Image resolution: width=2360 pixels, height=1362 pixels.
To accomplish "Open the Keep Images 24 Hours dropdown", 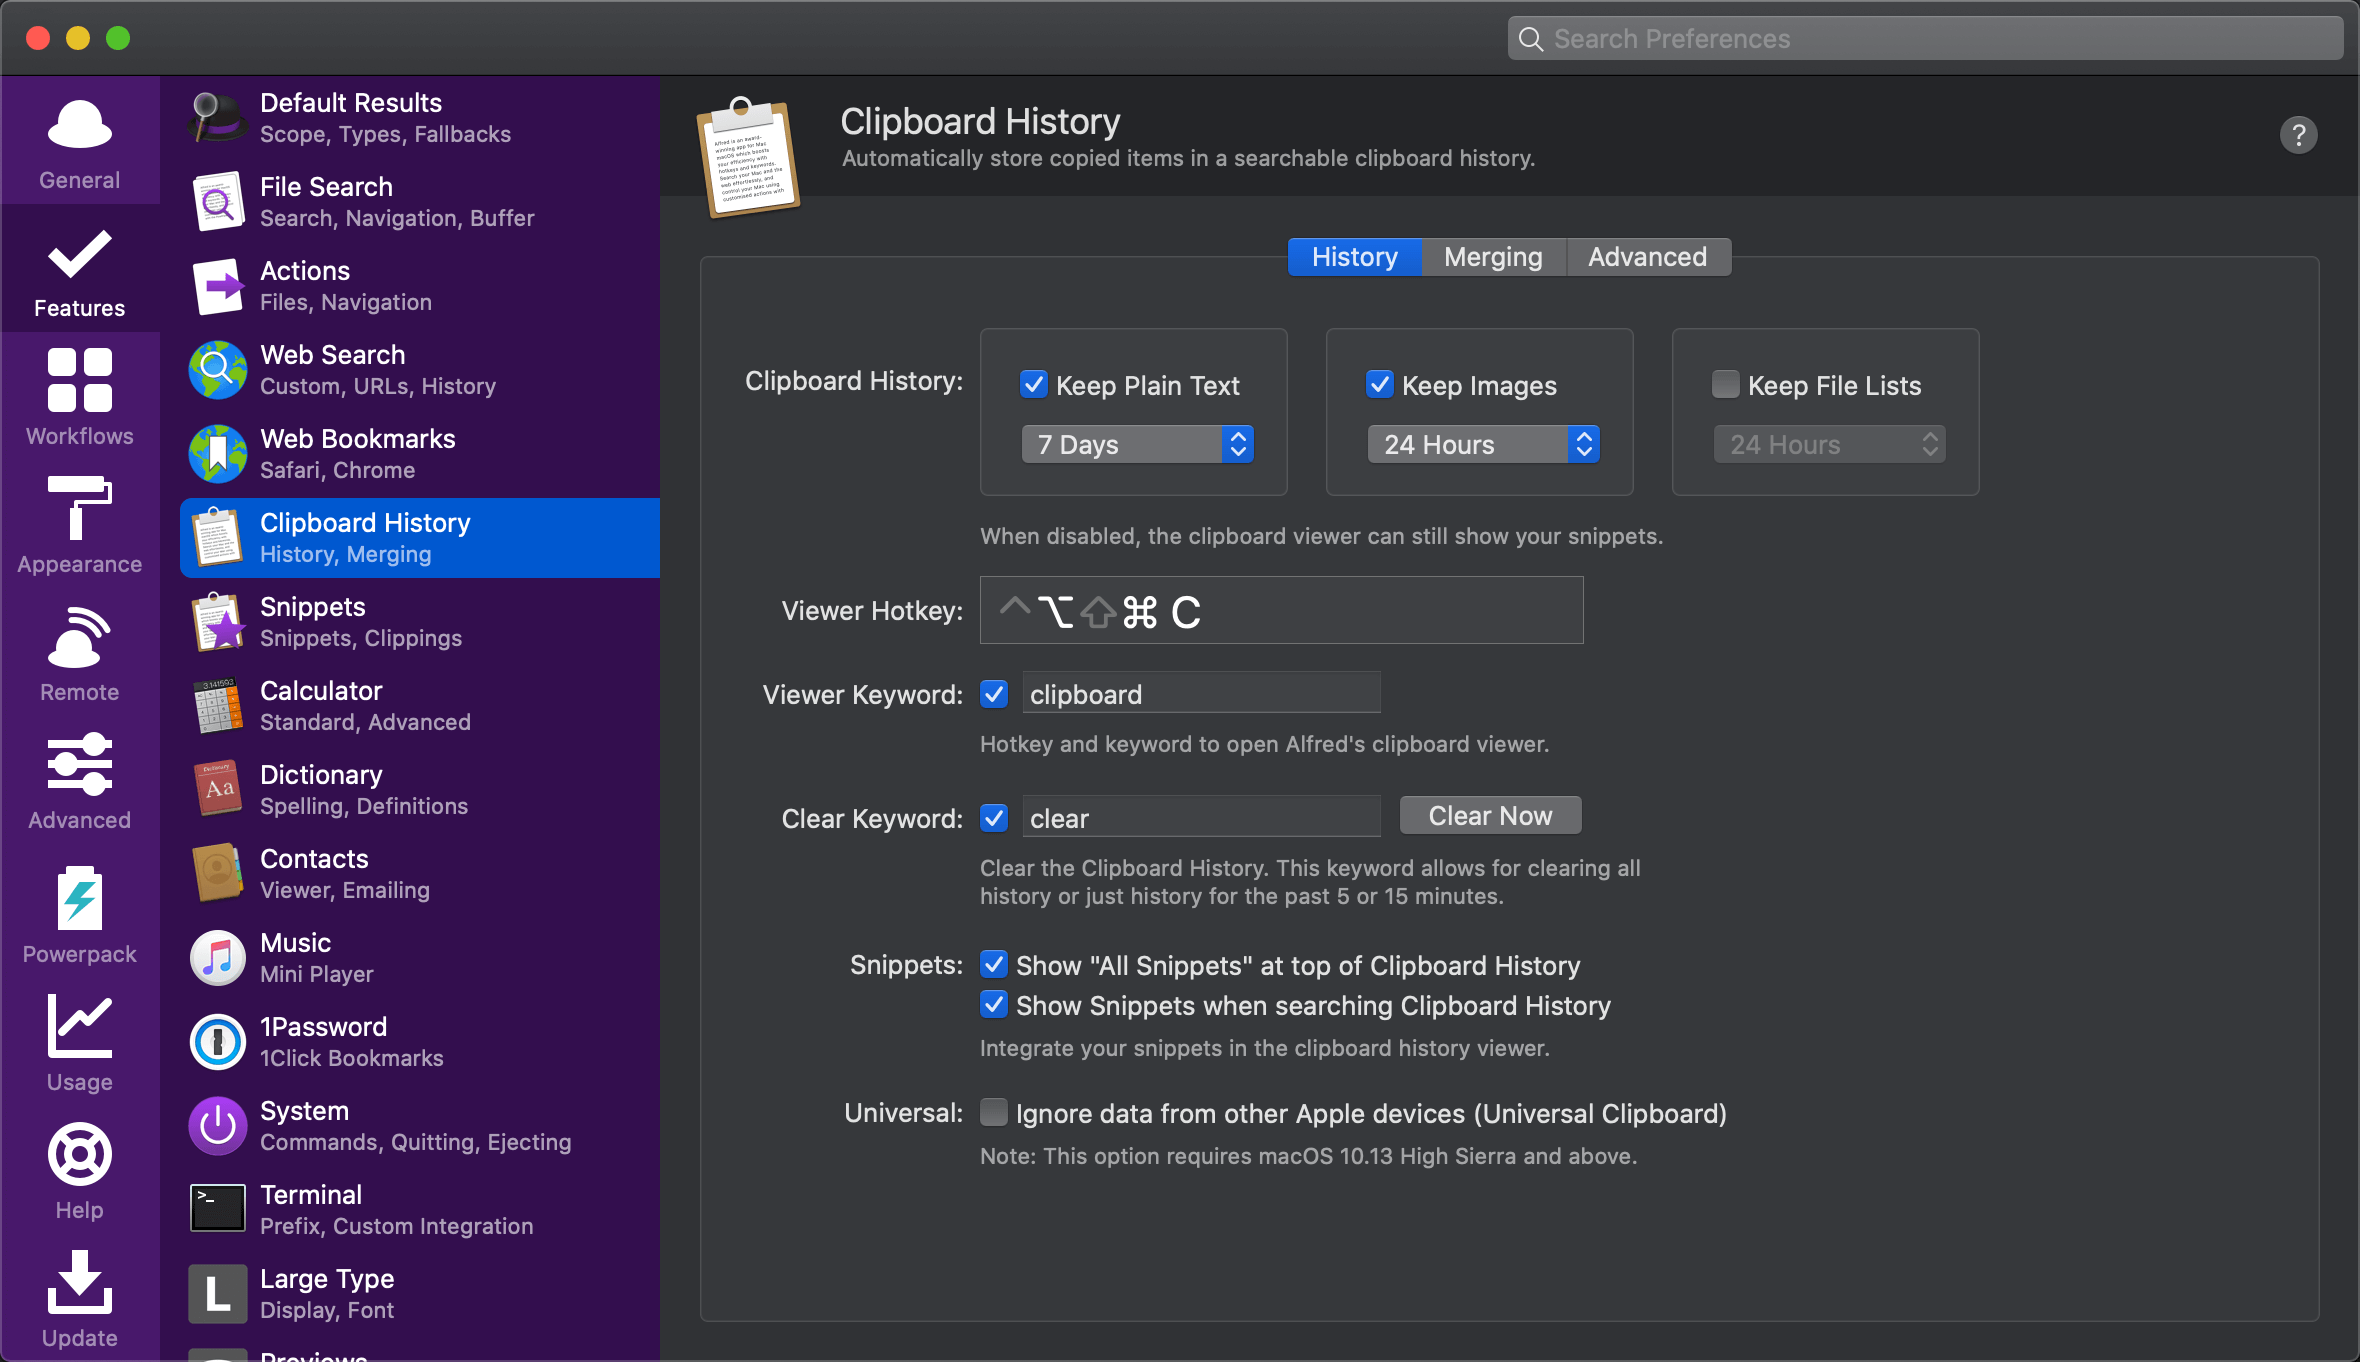I will click(x=1484, y=444).
